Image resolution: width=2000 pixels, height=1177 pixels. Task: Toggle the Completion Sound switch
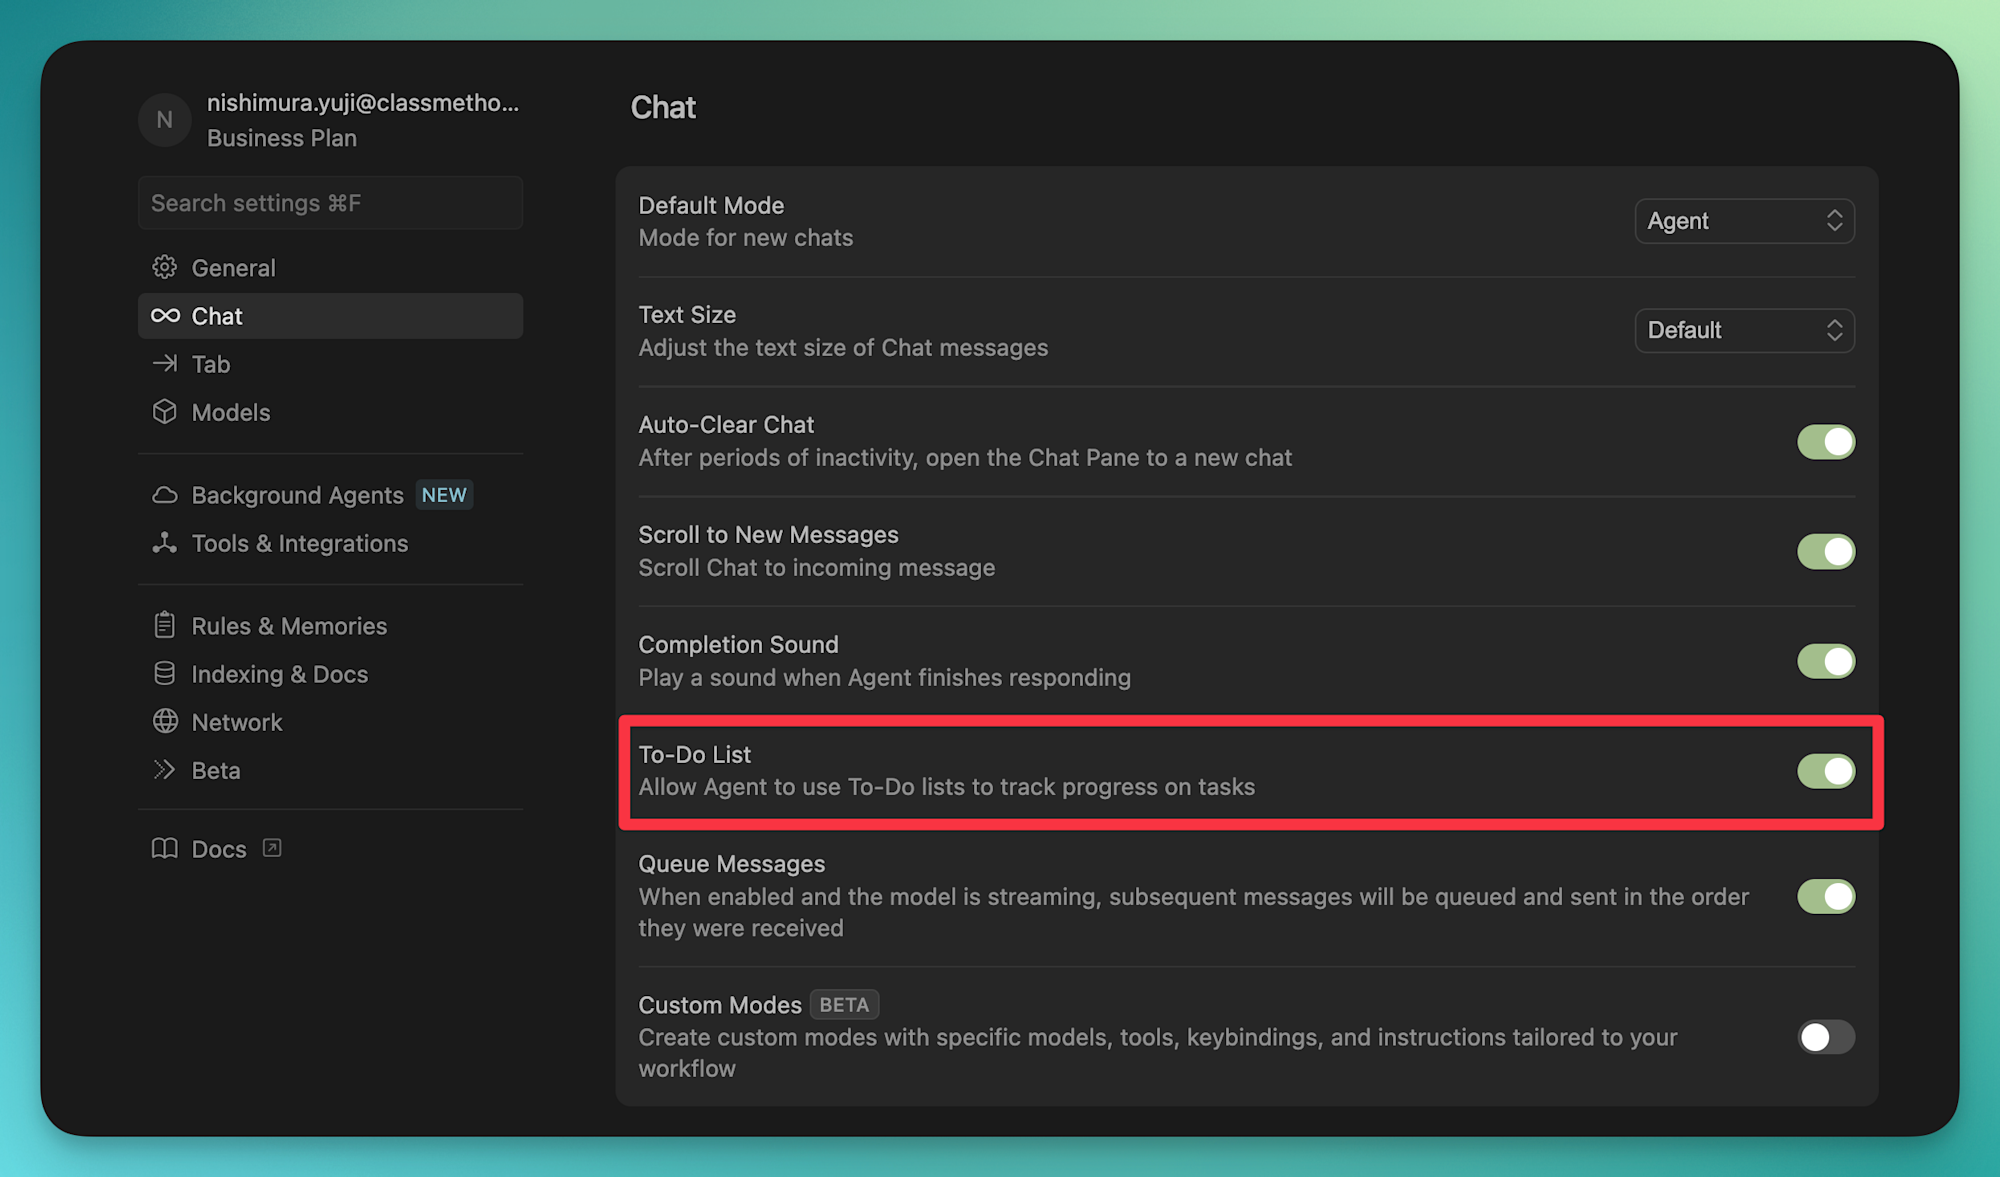tap(1826, 661)
